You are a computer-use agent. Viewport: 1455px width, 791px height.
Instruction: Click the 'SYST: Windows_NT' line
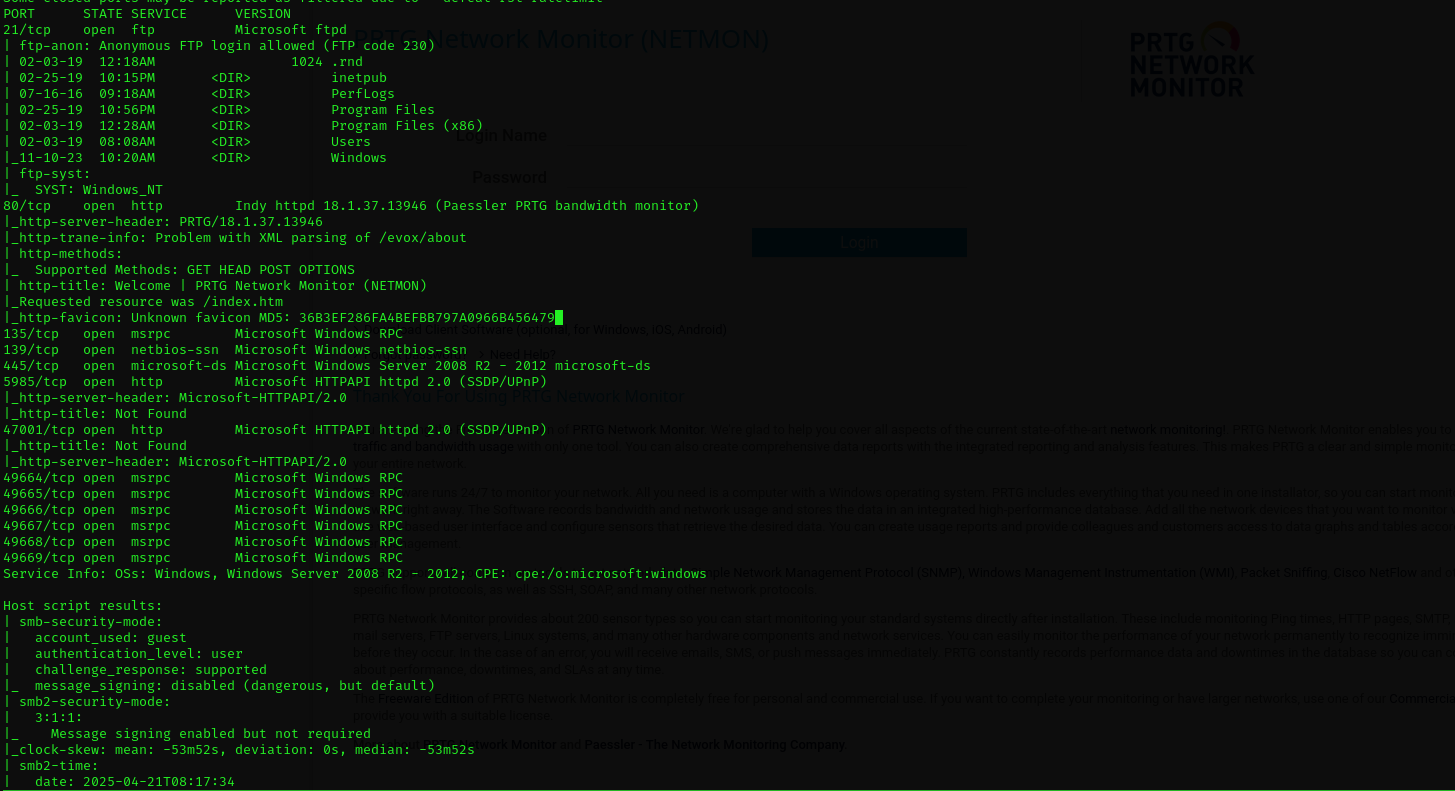(83, 190)
